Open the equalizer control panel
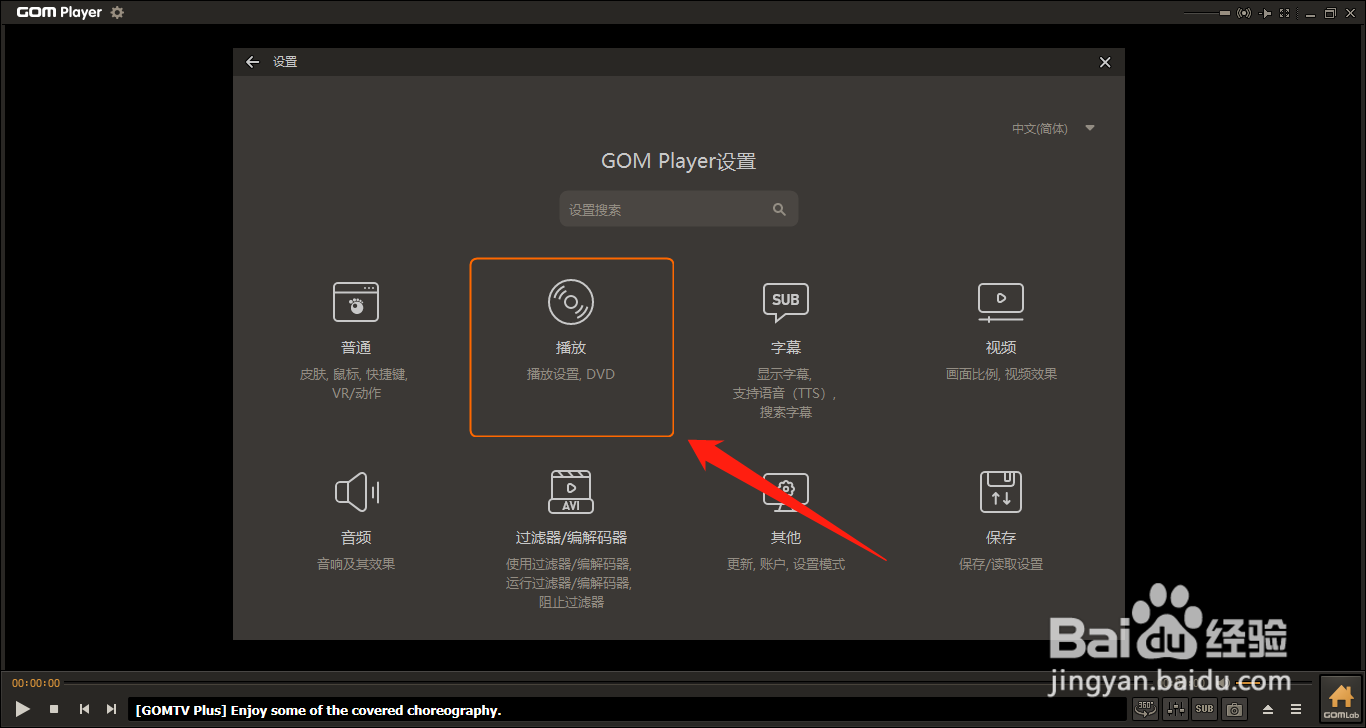Screen dimensions: 1366x728 [x=1175, y=709]
